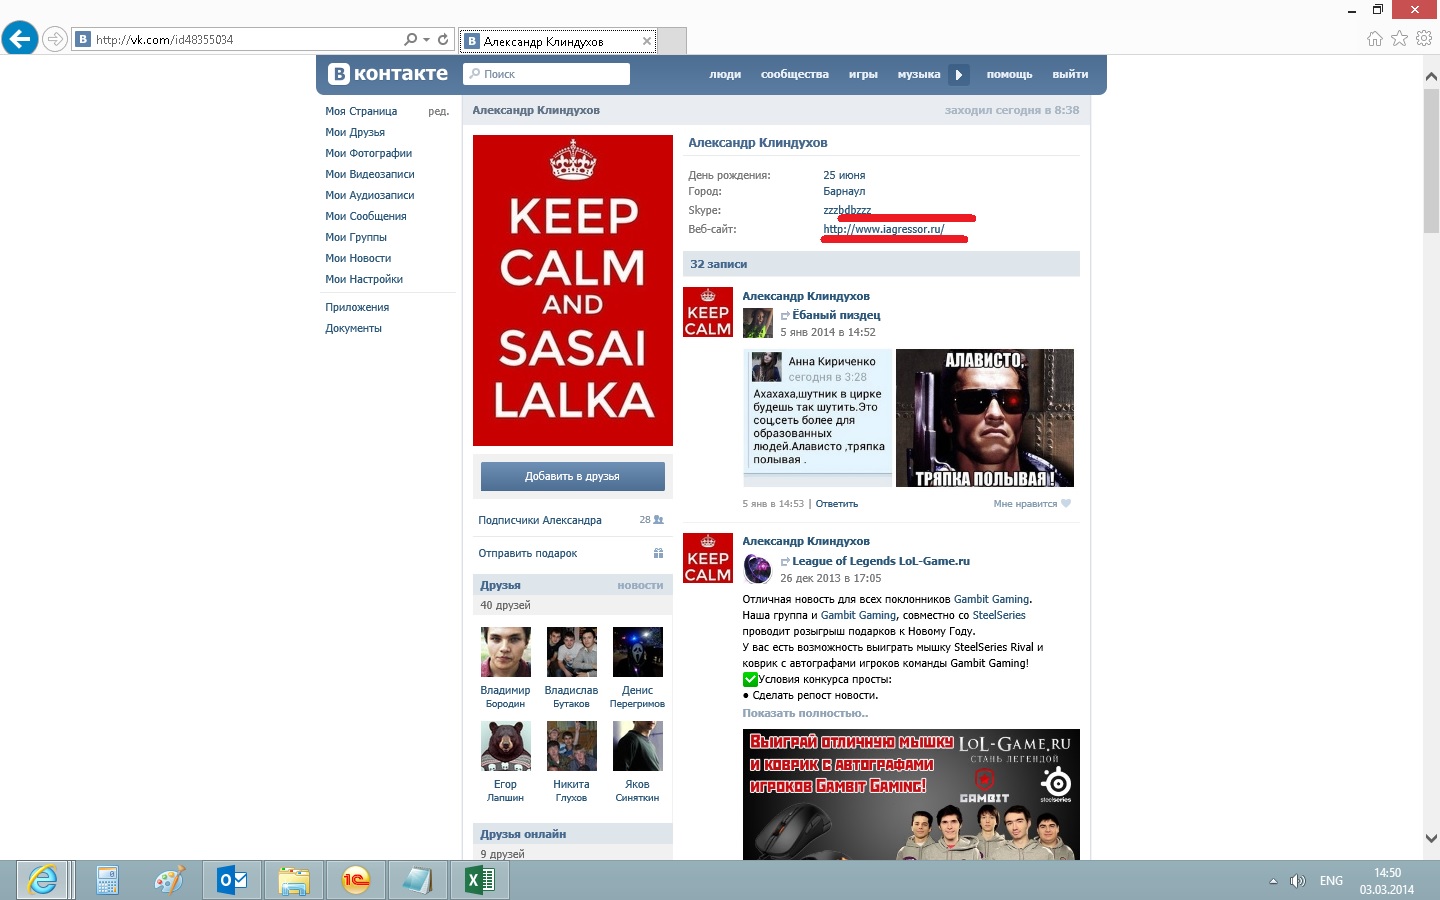Open the помощь header link
The width and height of the screenshot is (1440, 900).
[x=1009, y=74]
